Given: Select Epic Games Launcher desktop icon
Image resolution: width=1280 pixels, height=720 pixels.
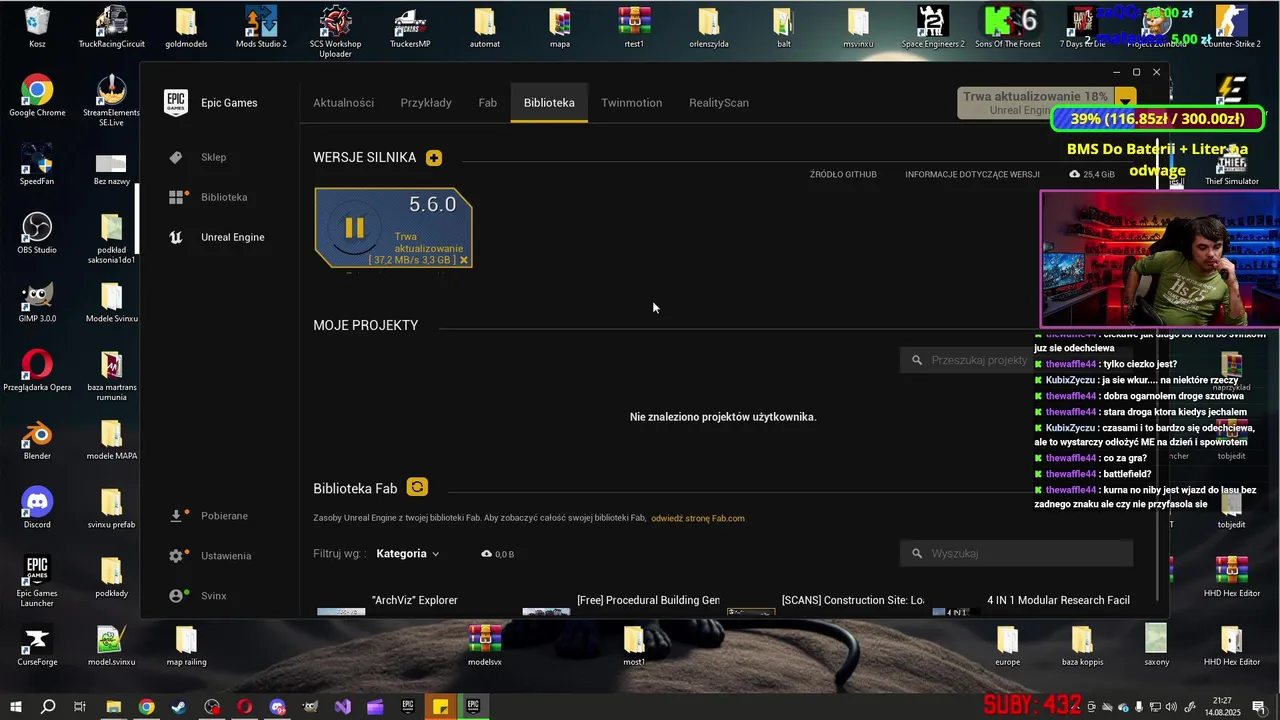Looking at the screenshot, I should (x=37, y=581).
